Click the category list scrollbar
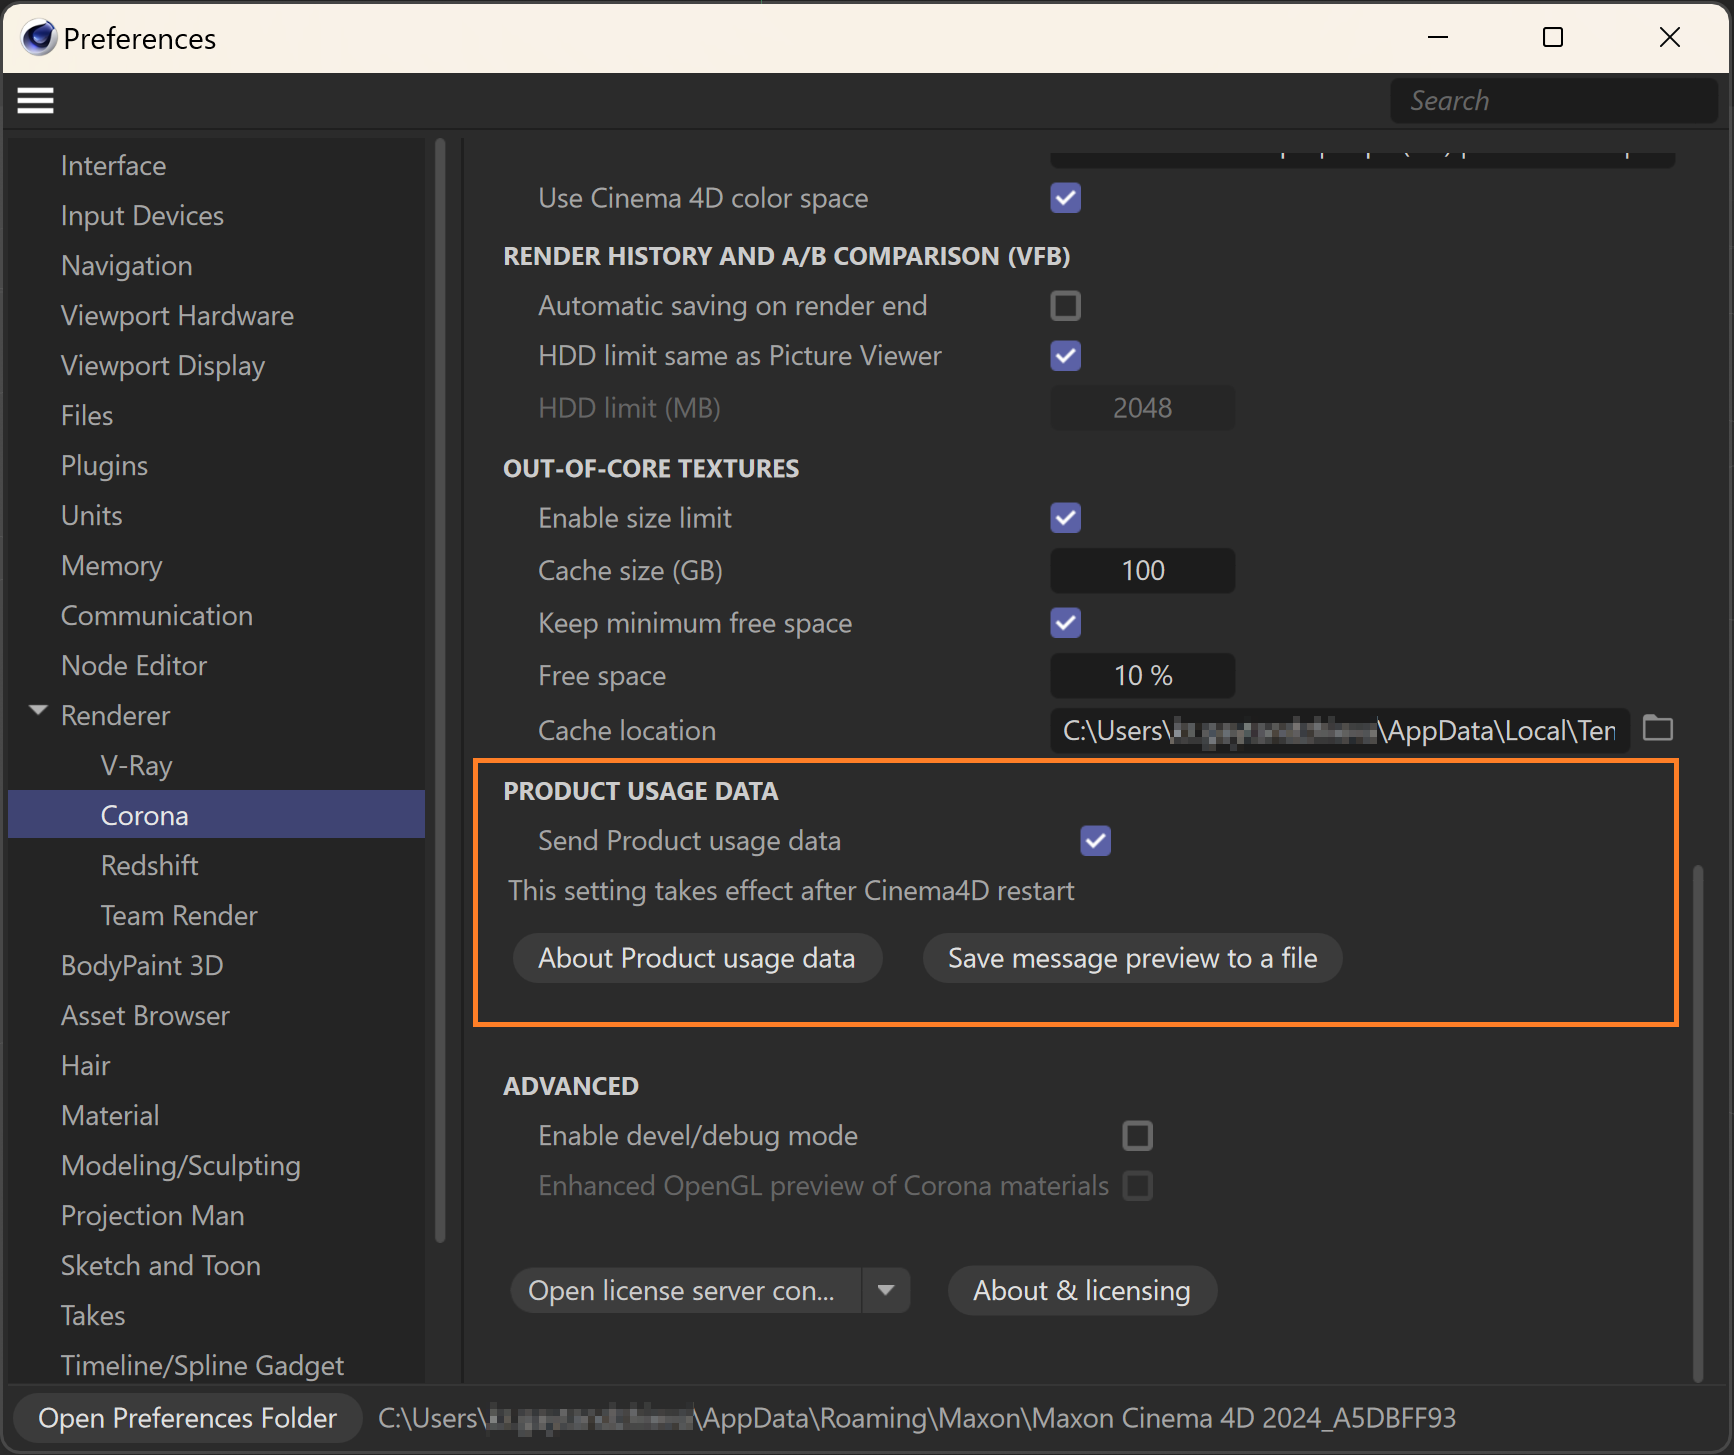Screen dimensions: 1734x1455 pyautogui.click(x=440, y=690)
